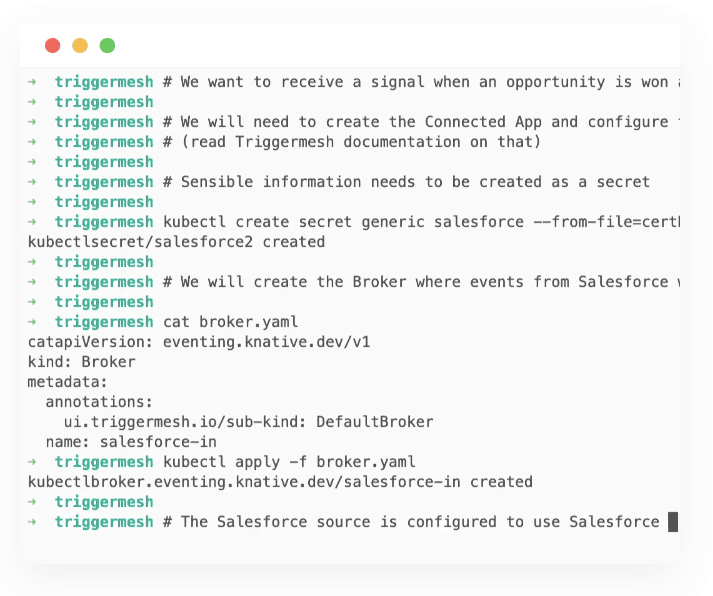Click the red close window button
Screen dimensions: 713x596
(53, 45)
